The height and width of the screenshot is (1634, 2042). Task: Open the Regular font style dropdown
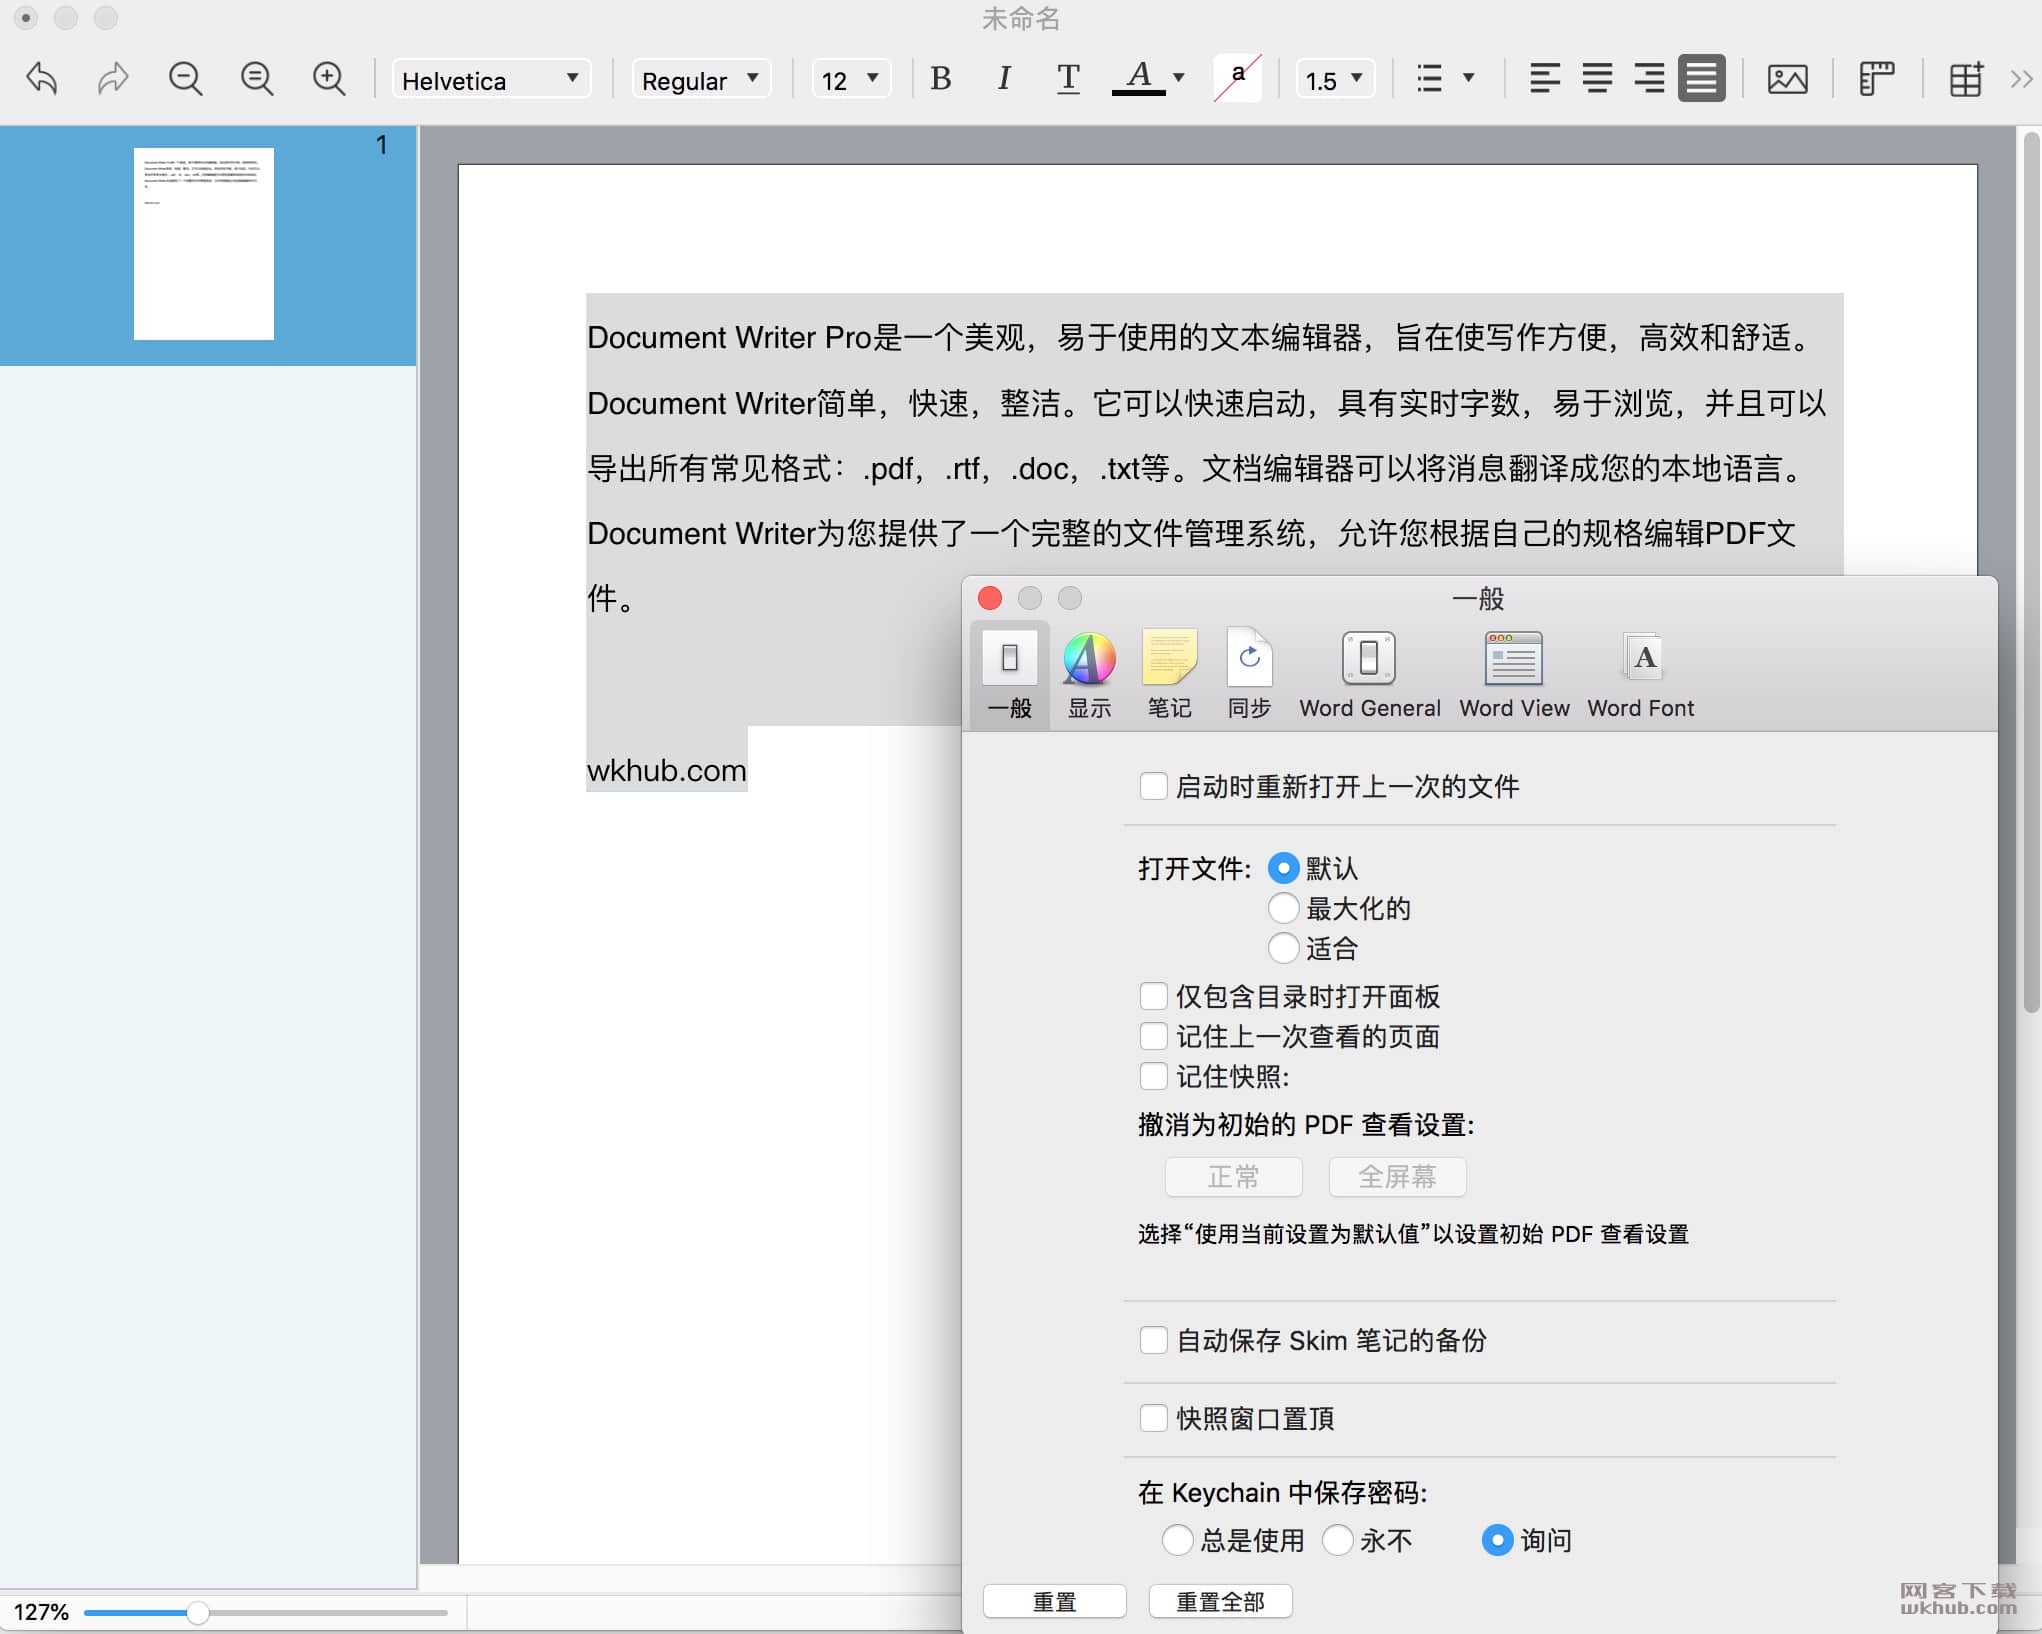[x=700, y=79]
